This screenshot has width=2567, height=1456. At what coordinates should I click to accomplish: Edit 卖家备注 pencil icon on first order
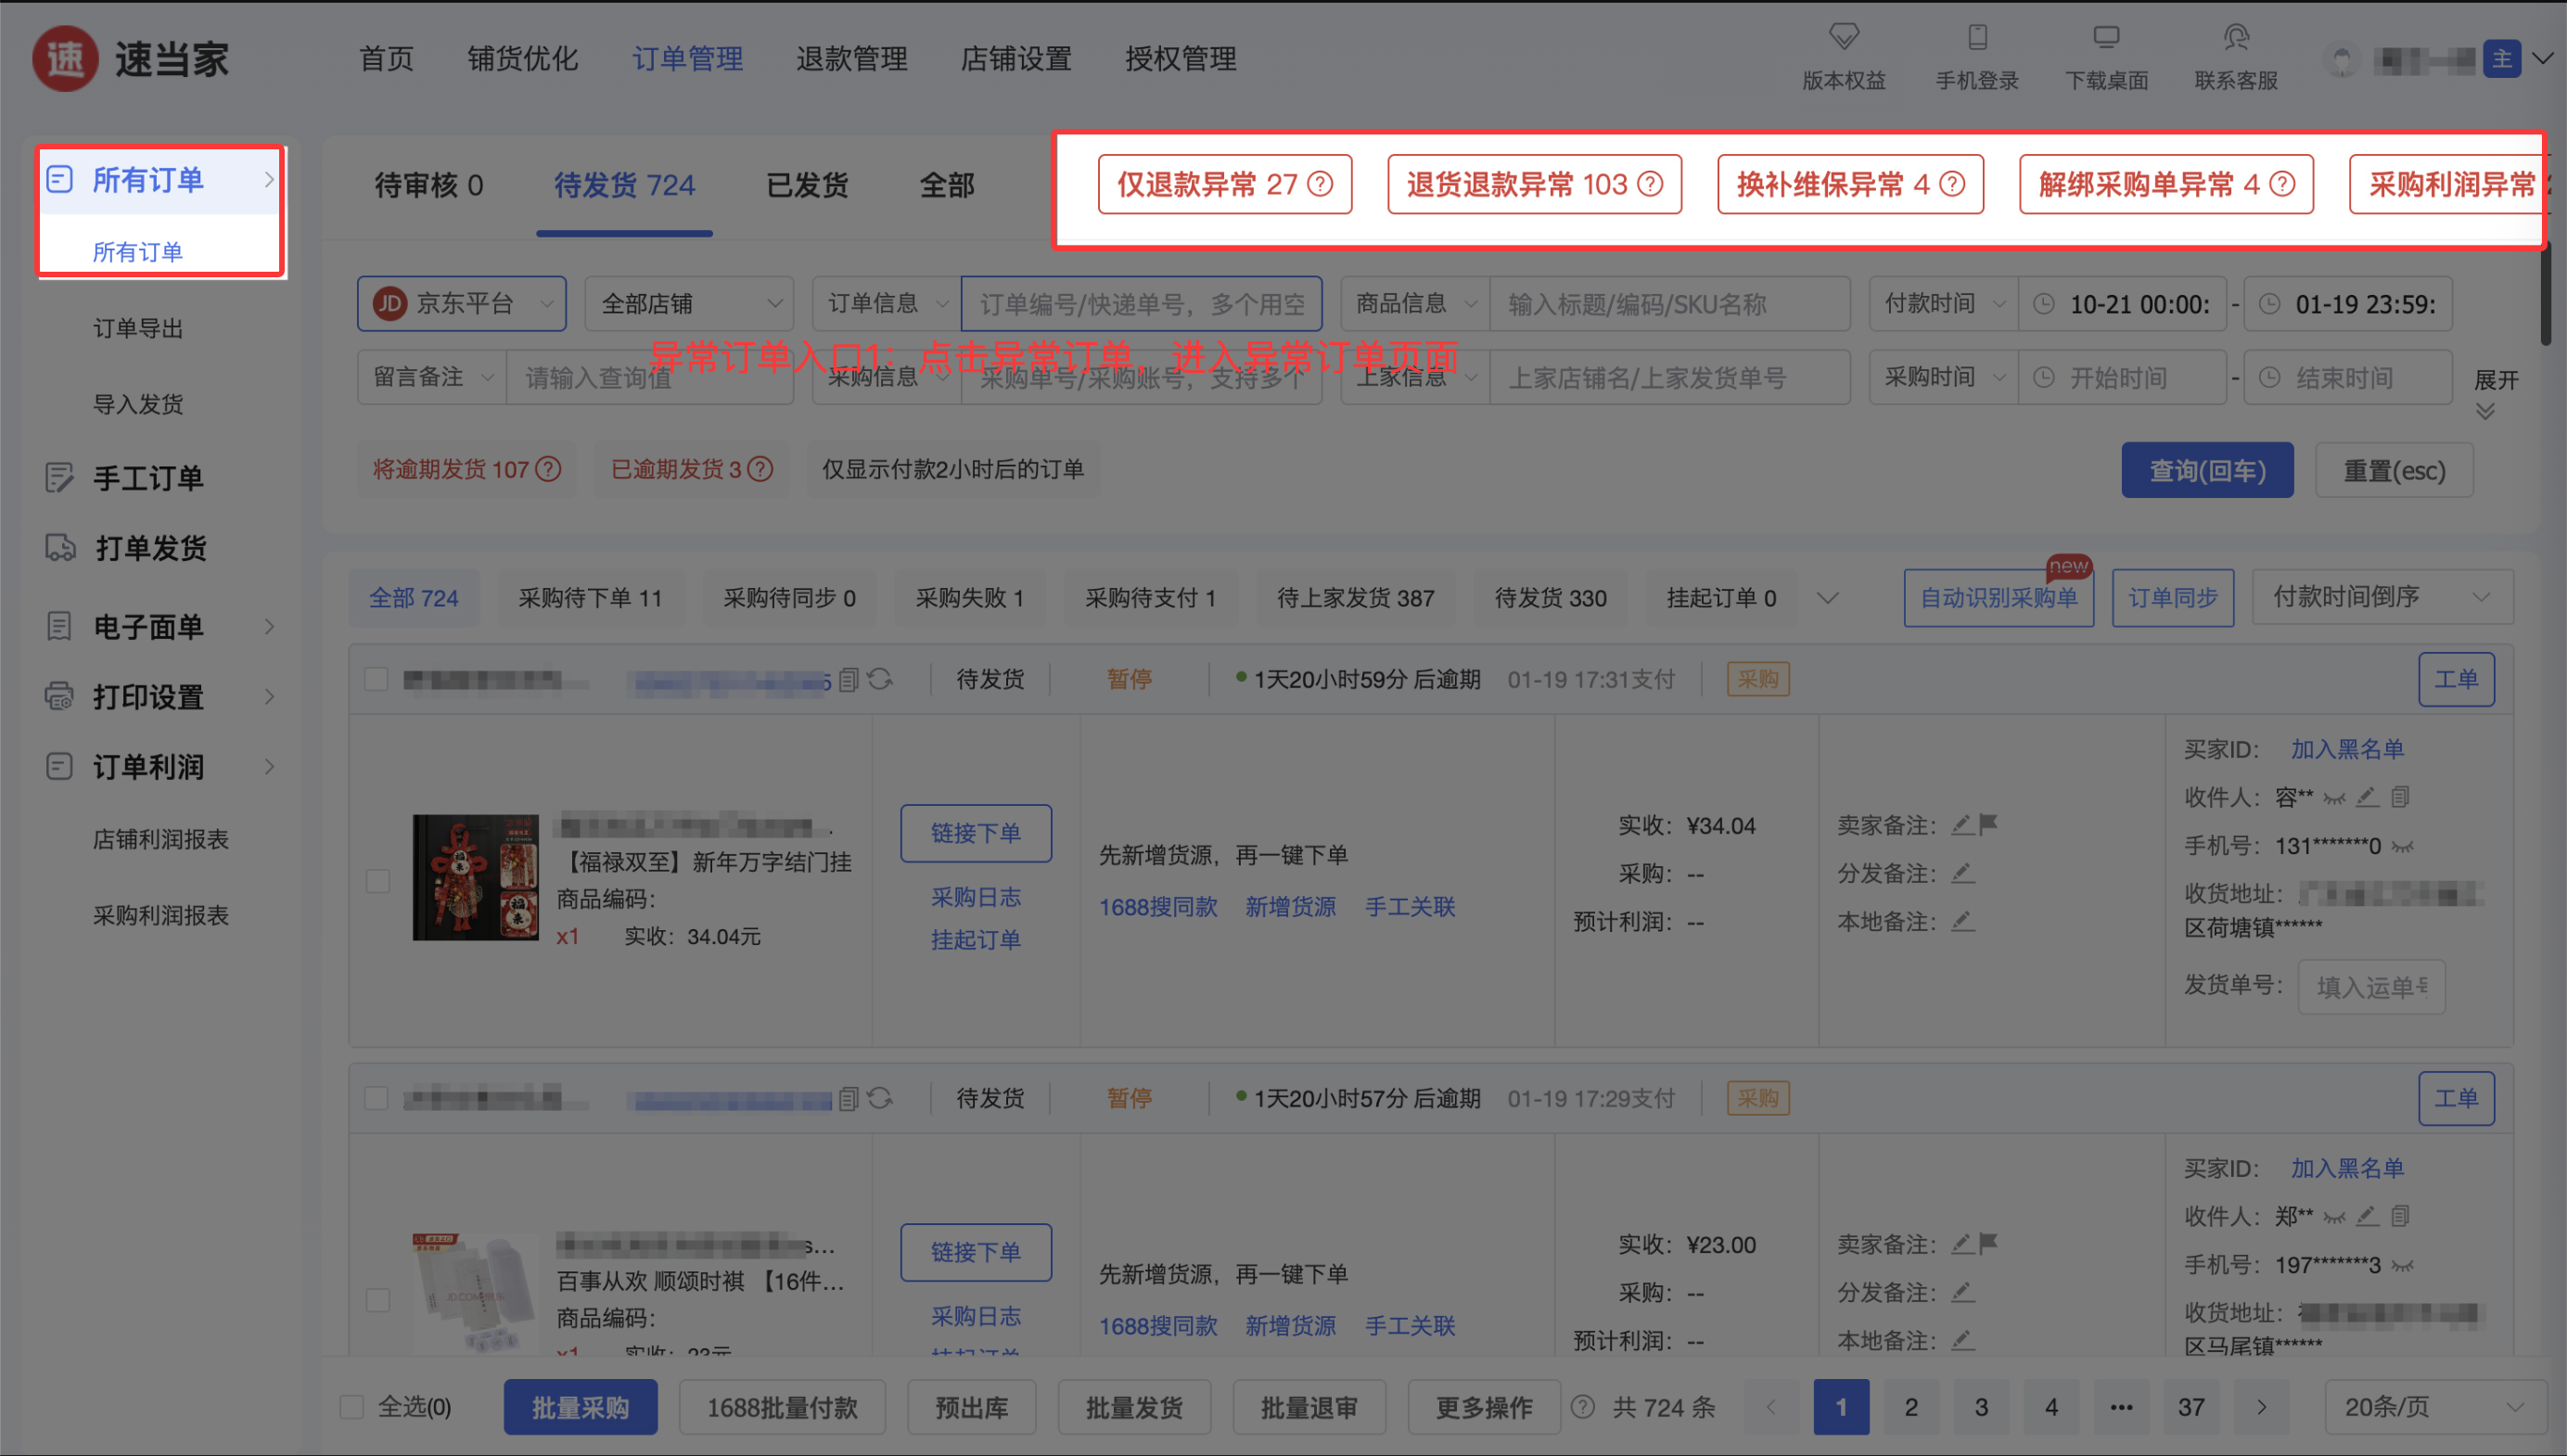(1962, 825)
